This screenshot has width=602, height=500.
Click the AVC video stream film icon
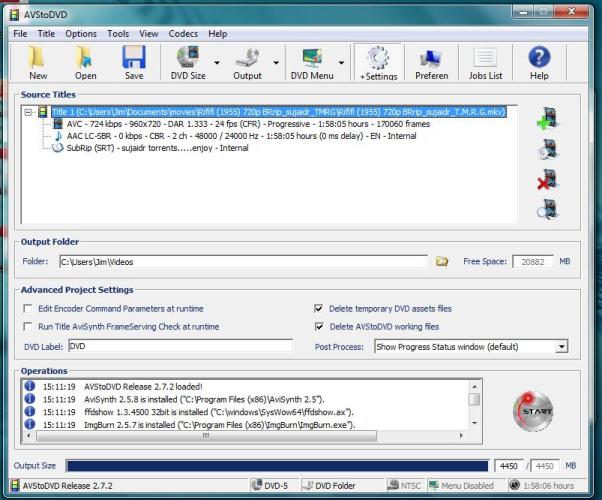[58, 124]
